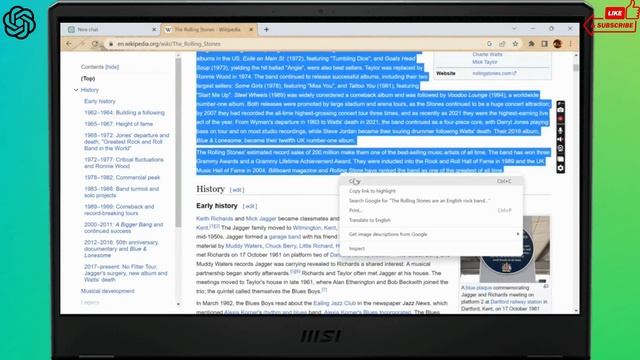Screen dimensions: 640x360
Task: Bookmark this page with the star icon
Action: tap(516, 44)
